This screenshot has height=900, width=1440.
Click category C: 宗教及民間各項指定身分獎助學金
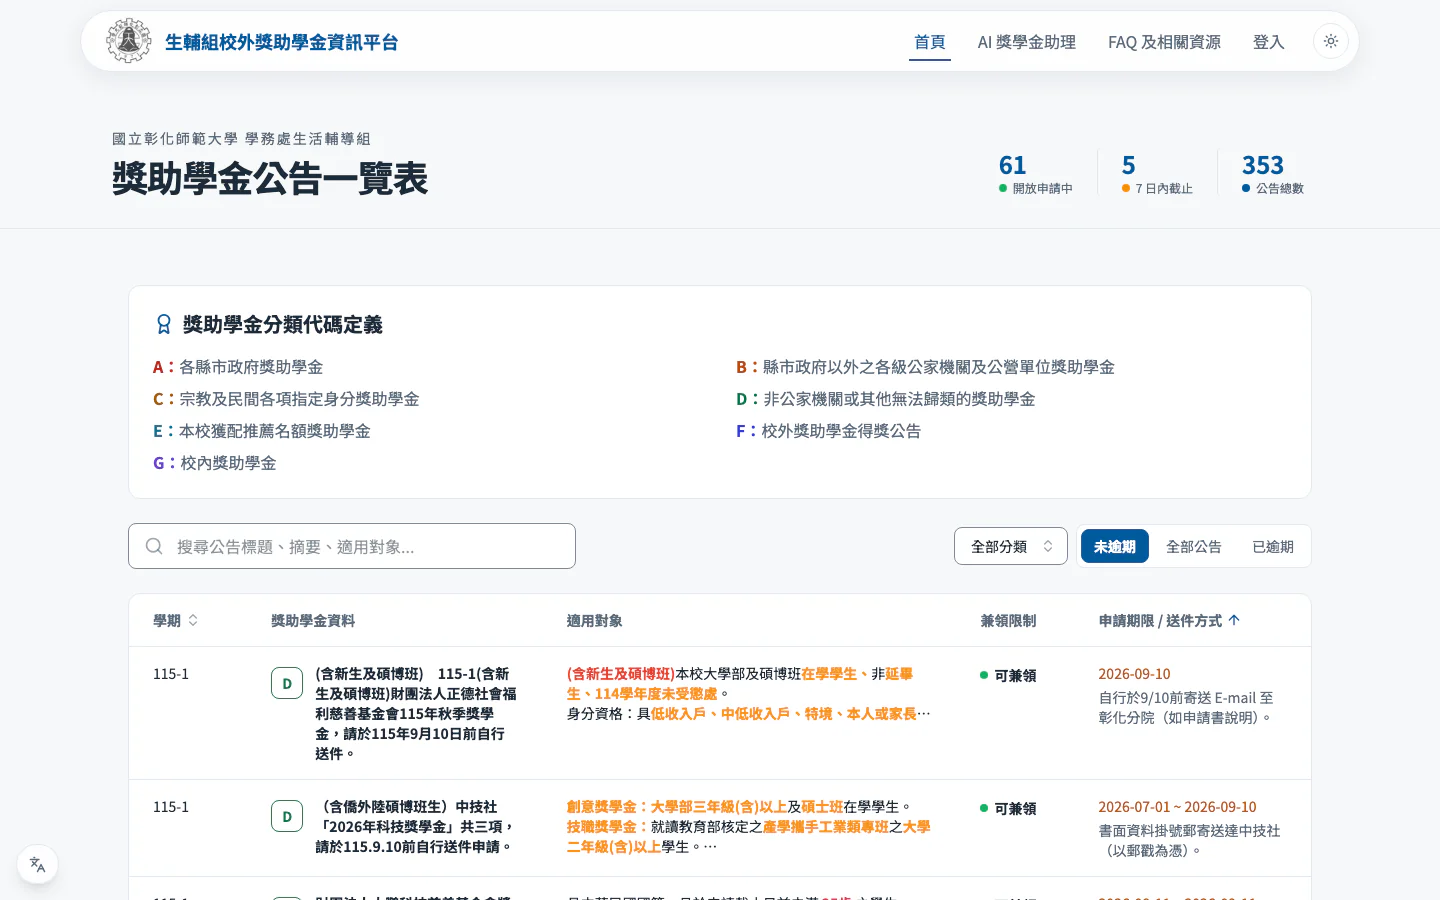pyautogui.click(x=286, y=399)
